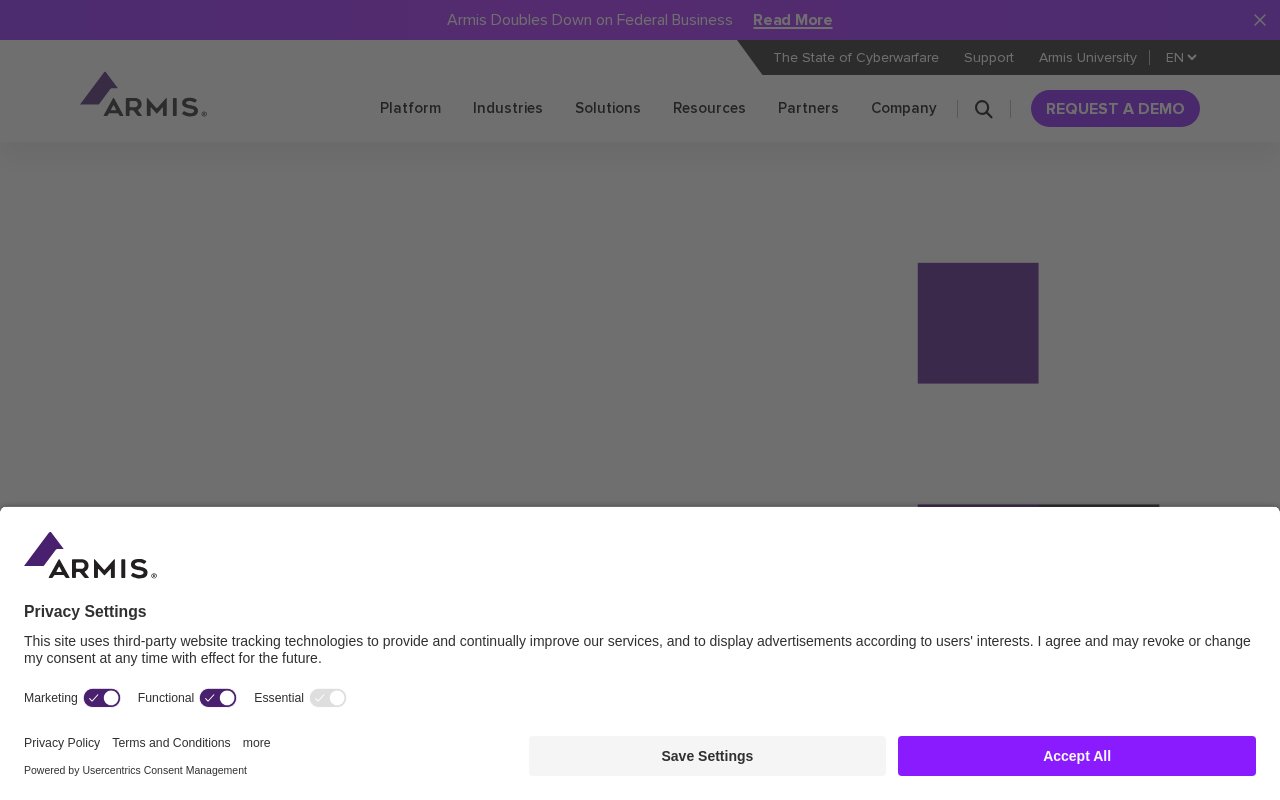
Task: Click Save Settings button
Action: coord(707,756)
